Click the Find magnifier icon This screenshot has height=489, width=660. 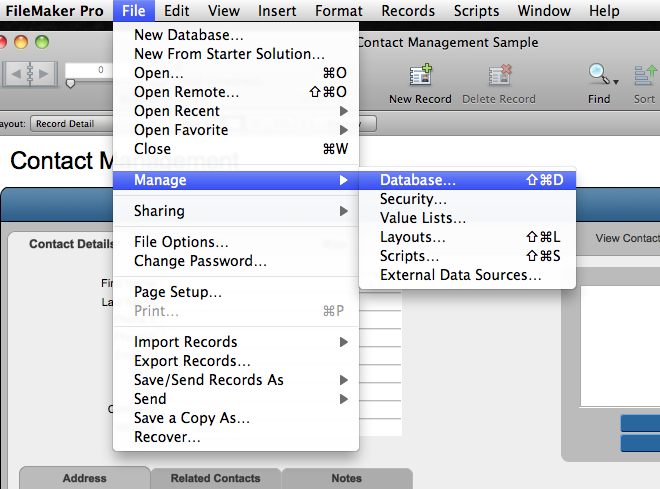599,74
